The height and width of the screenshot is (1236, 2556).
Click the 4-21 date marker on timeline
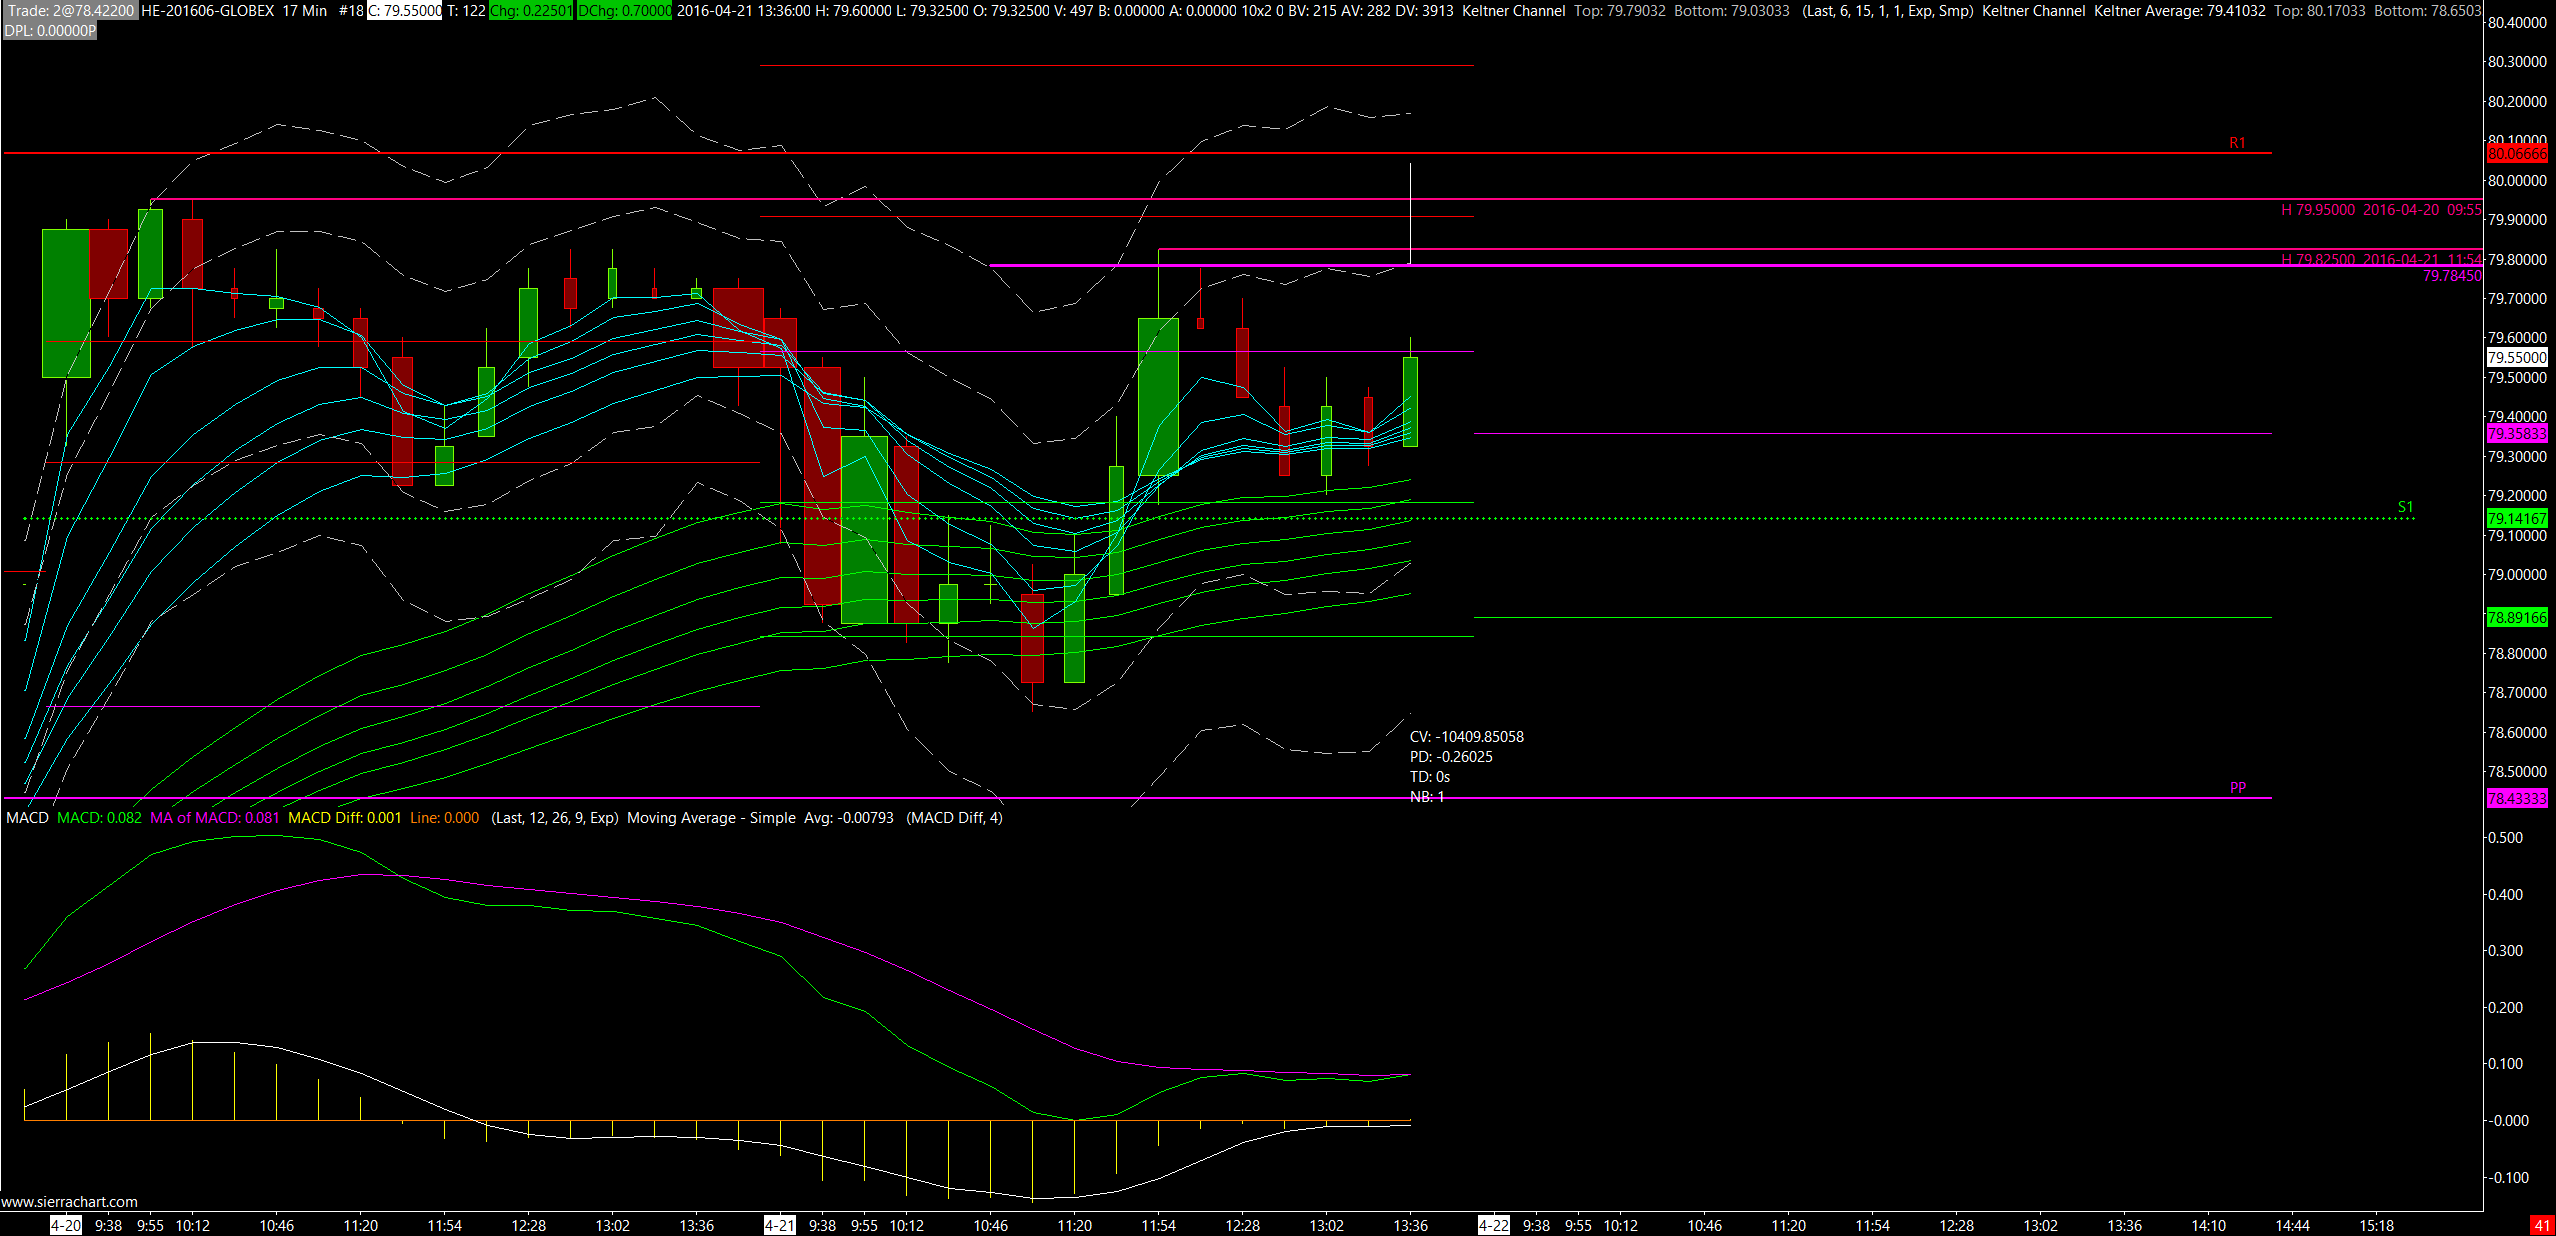[x=779, y=1225]
